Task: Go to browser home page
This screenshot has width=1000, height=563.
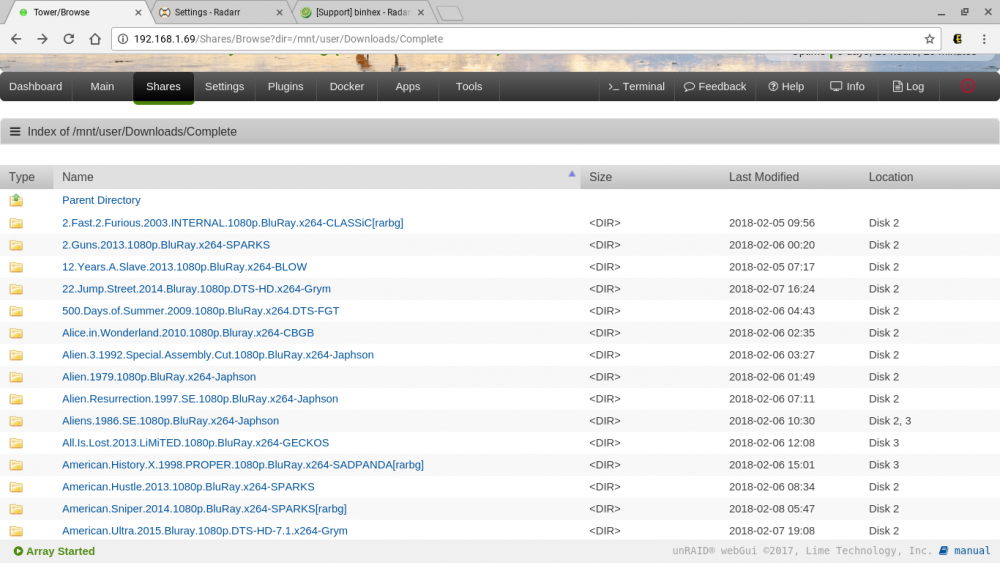Action: [95, 39]
